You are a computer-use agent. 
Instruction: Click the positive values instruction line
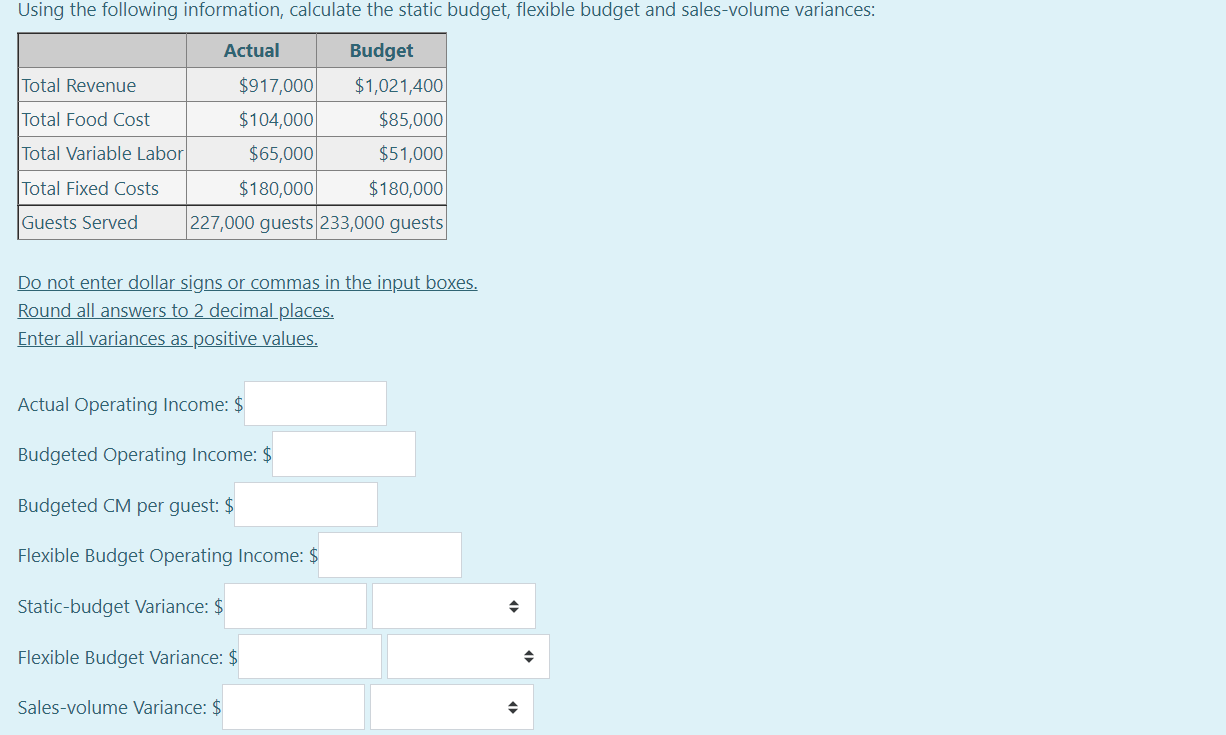(167, 338)
